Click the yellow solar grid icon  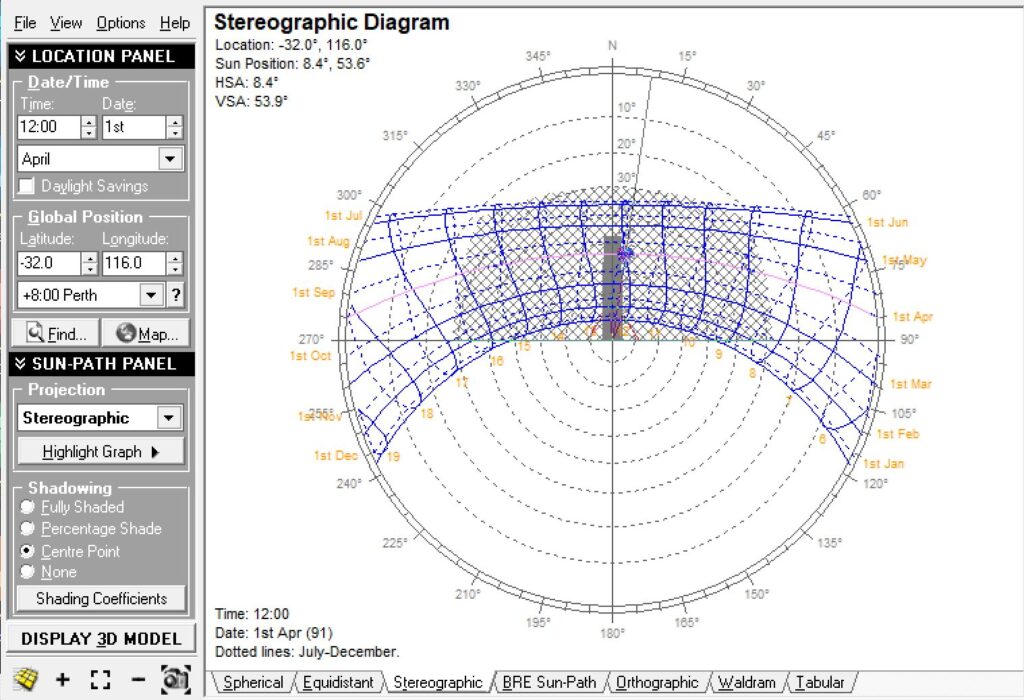click(x=26, y=680)
